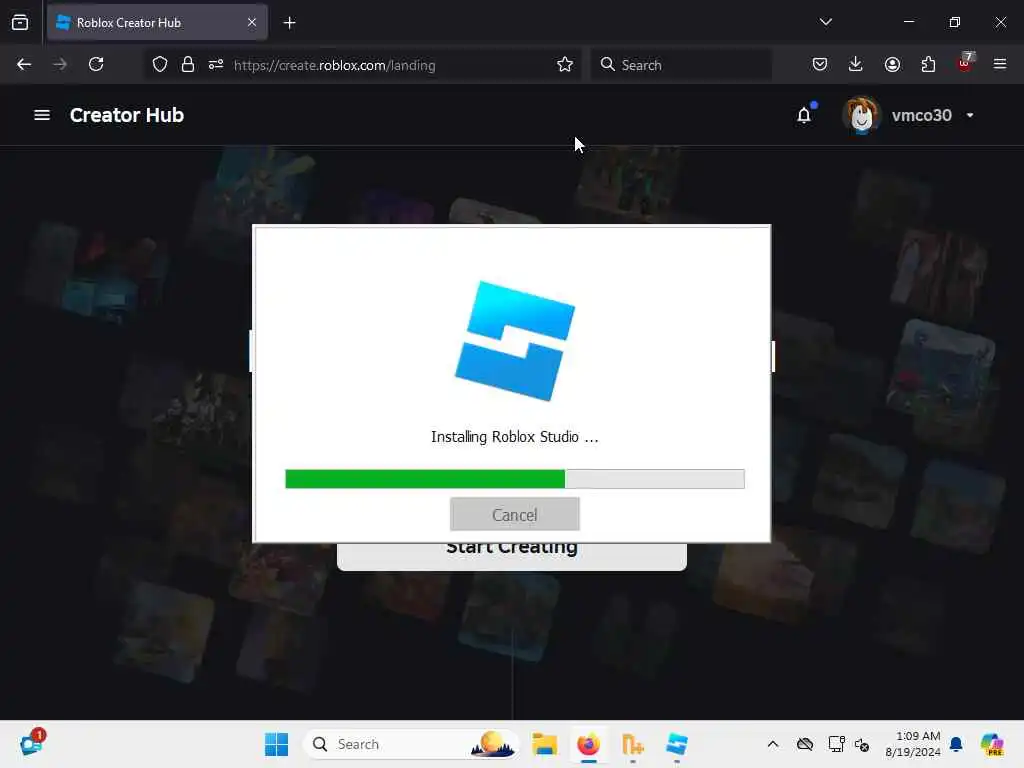Click the Roblox Studio logo in installer

point(515,340)
